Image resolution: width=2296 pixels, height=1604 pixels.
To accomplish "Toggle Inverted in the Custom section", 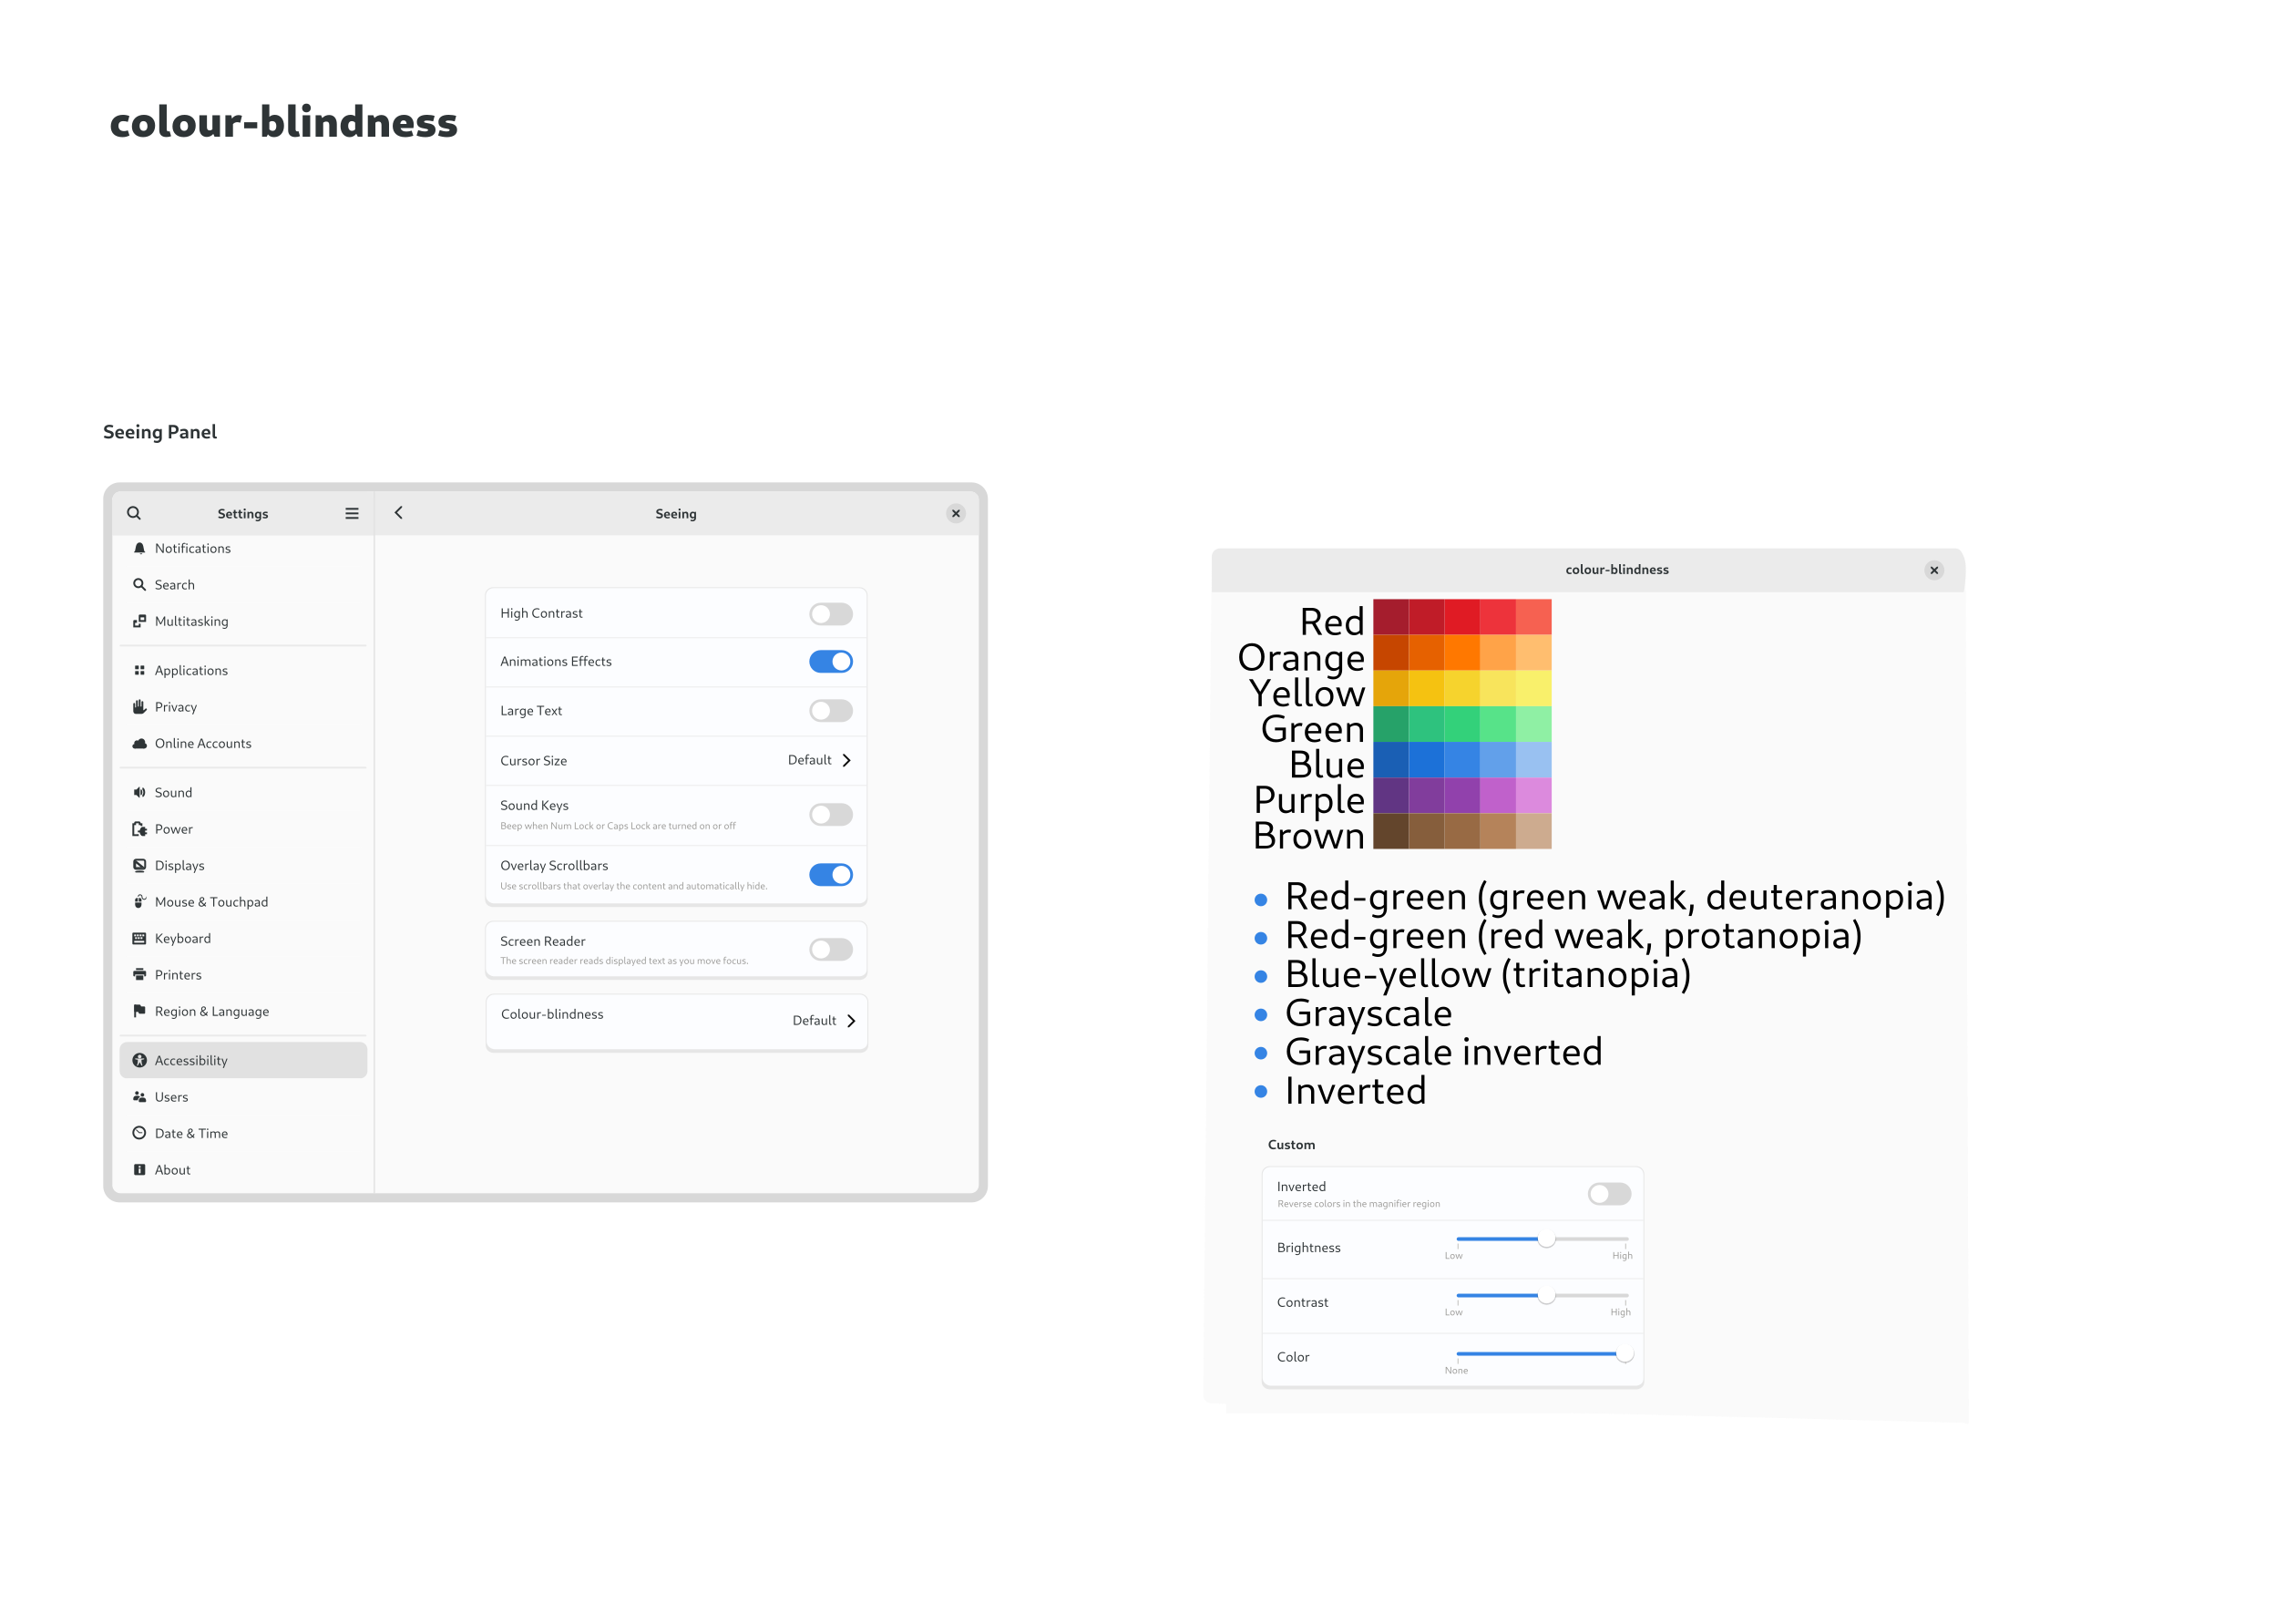I will tap(1609, 1194).
